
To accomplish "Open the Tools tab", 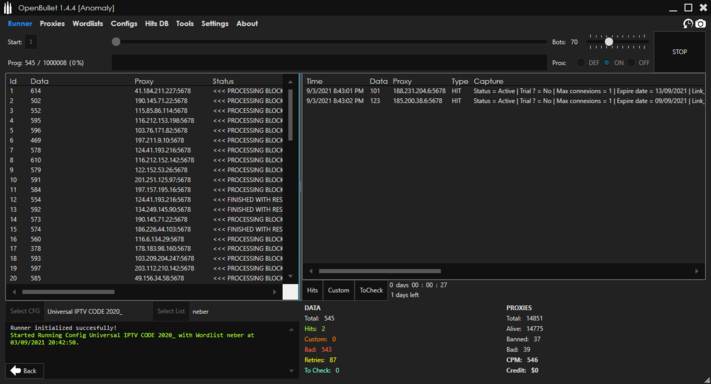I will click(185, 24).
